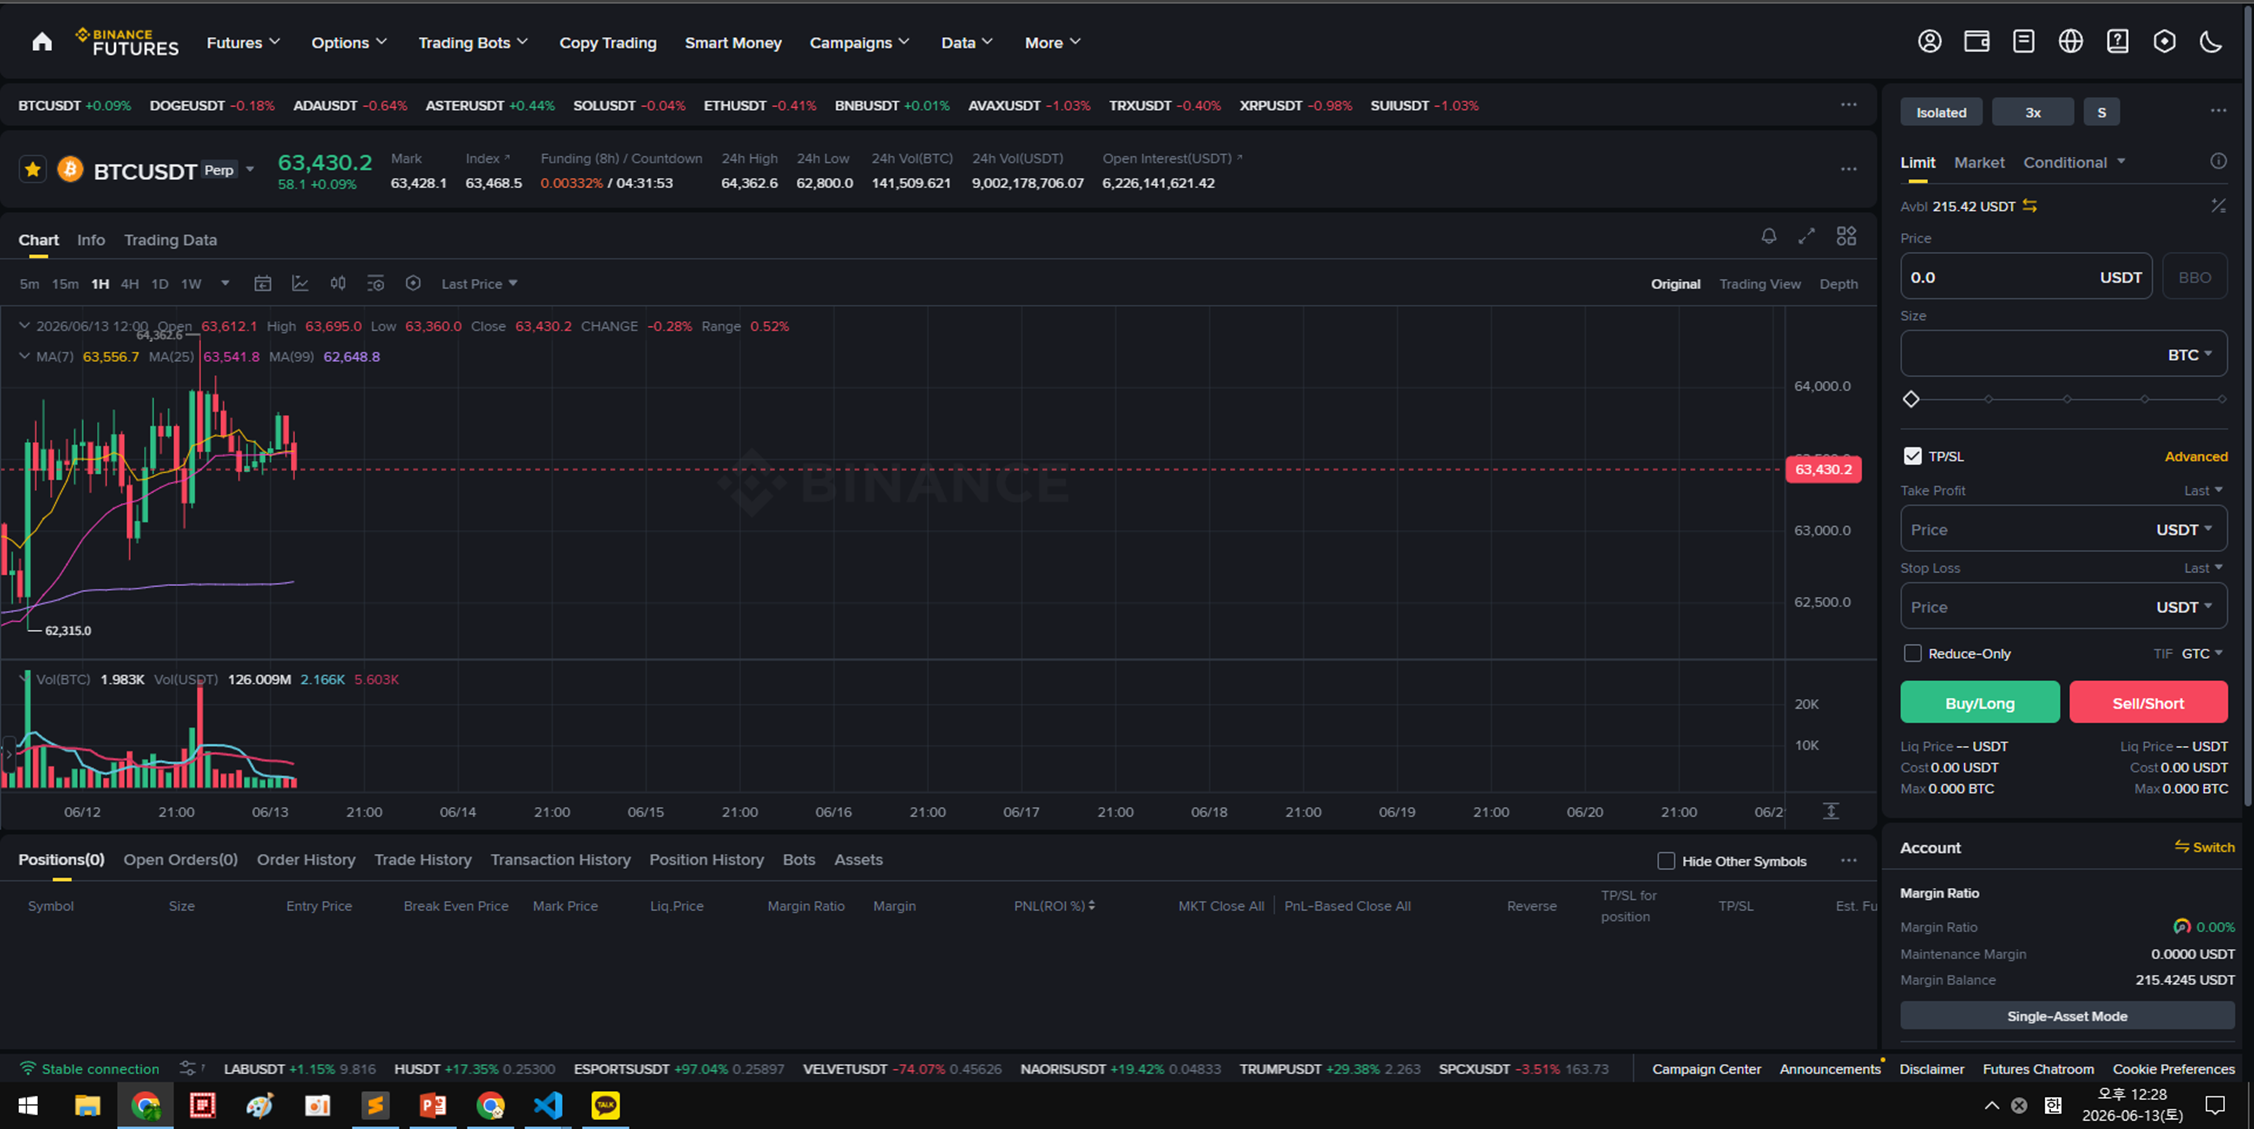Image resolution: width=2254 pixels, height=1129 pixels.
Task: Open the globe language selector
Action: pos(2070,42)
